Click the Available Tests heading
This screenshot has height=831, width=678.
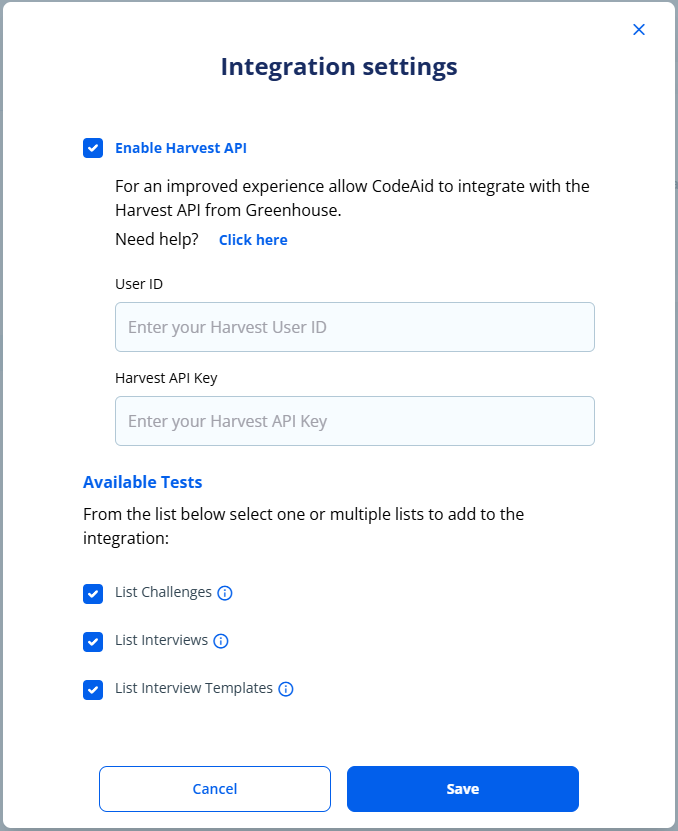(143, 482)
